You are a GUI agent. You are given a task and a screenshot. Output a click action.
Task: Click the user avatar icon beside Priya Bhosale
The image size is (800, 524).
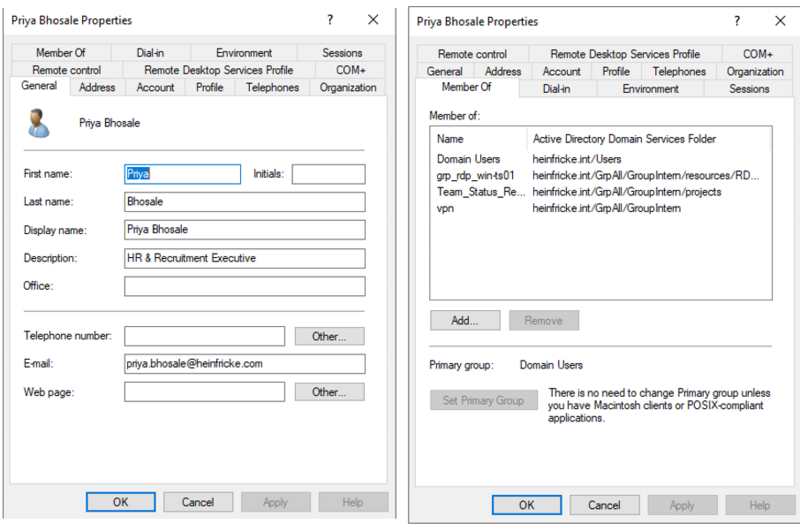(x=39, y=122)
